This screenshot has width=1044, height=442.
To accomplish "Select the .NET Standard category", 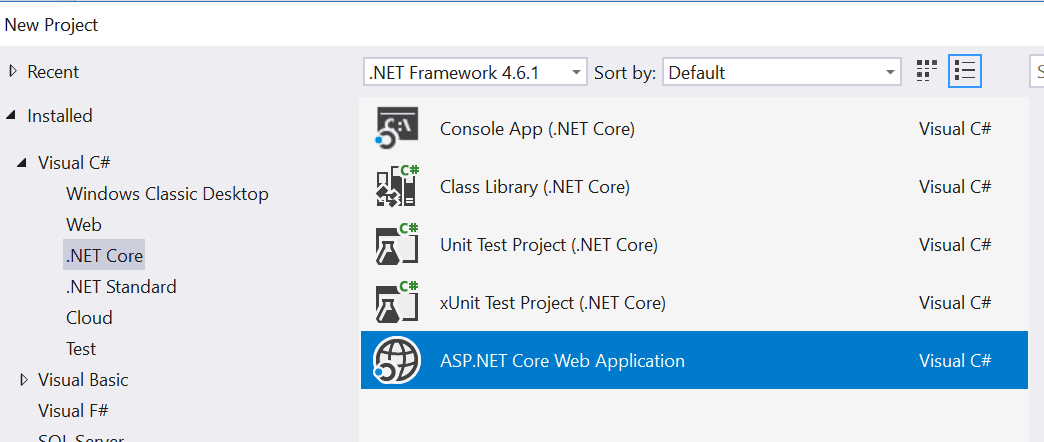I will pyautogui.click(x=121, y=287).
